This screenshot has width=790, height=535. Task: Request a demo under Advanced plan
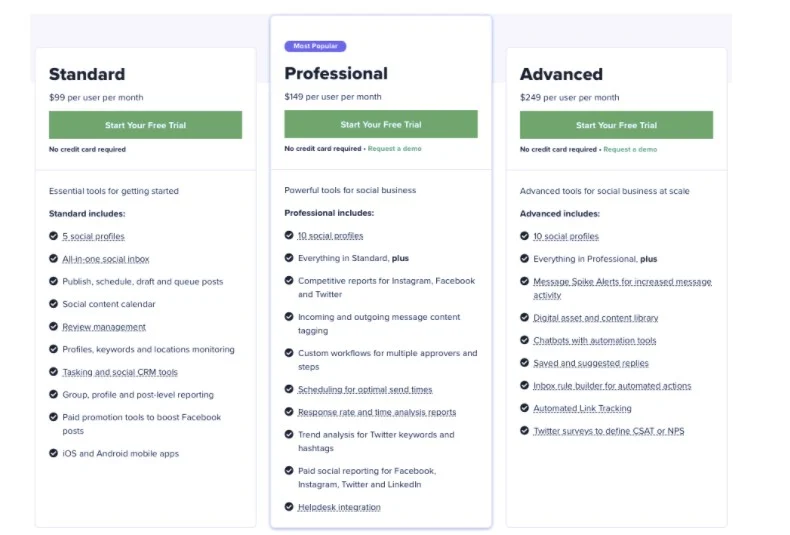click(x=630, y=150)
